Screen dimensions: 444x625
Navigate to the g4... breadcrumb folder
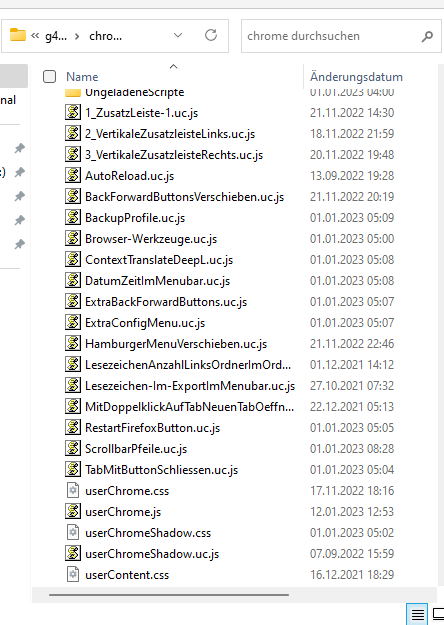pos(56,36)
